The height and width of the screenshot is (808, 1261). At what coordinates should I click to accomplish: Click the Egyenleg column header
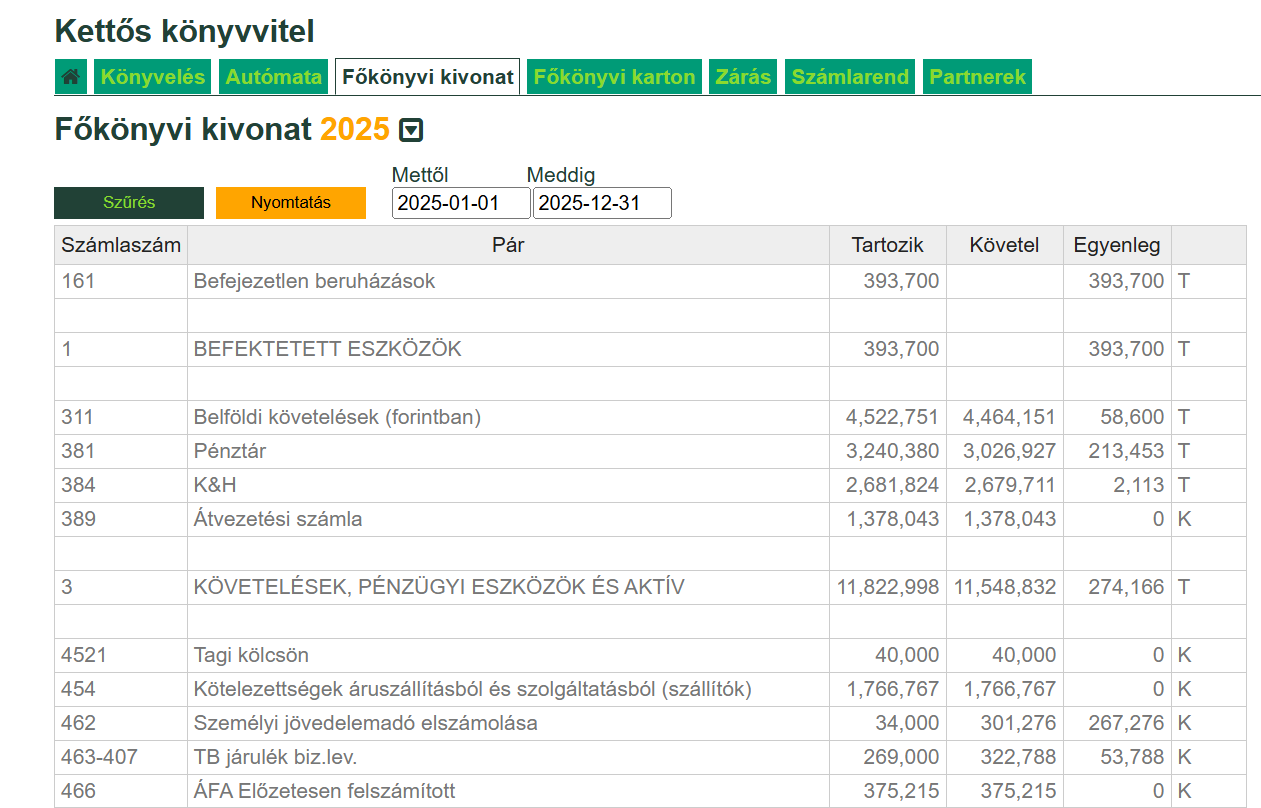tap(1116, 245)
